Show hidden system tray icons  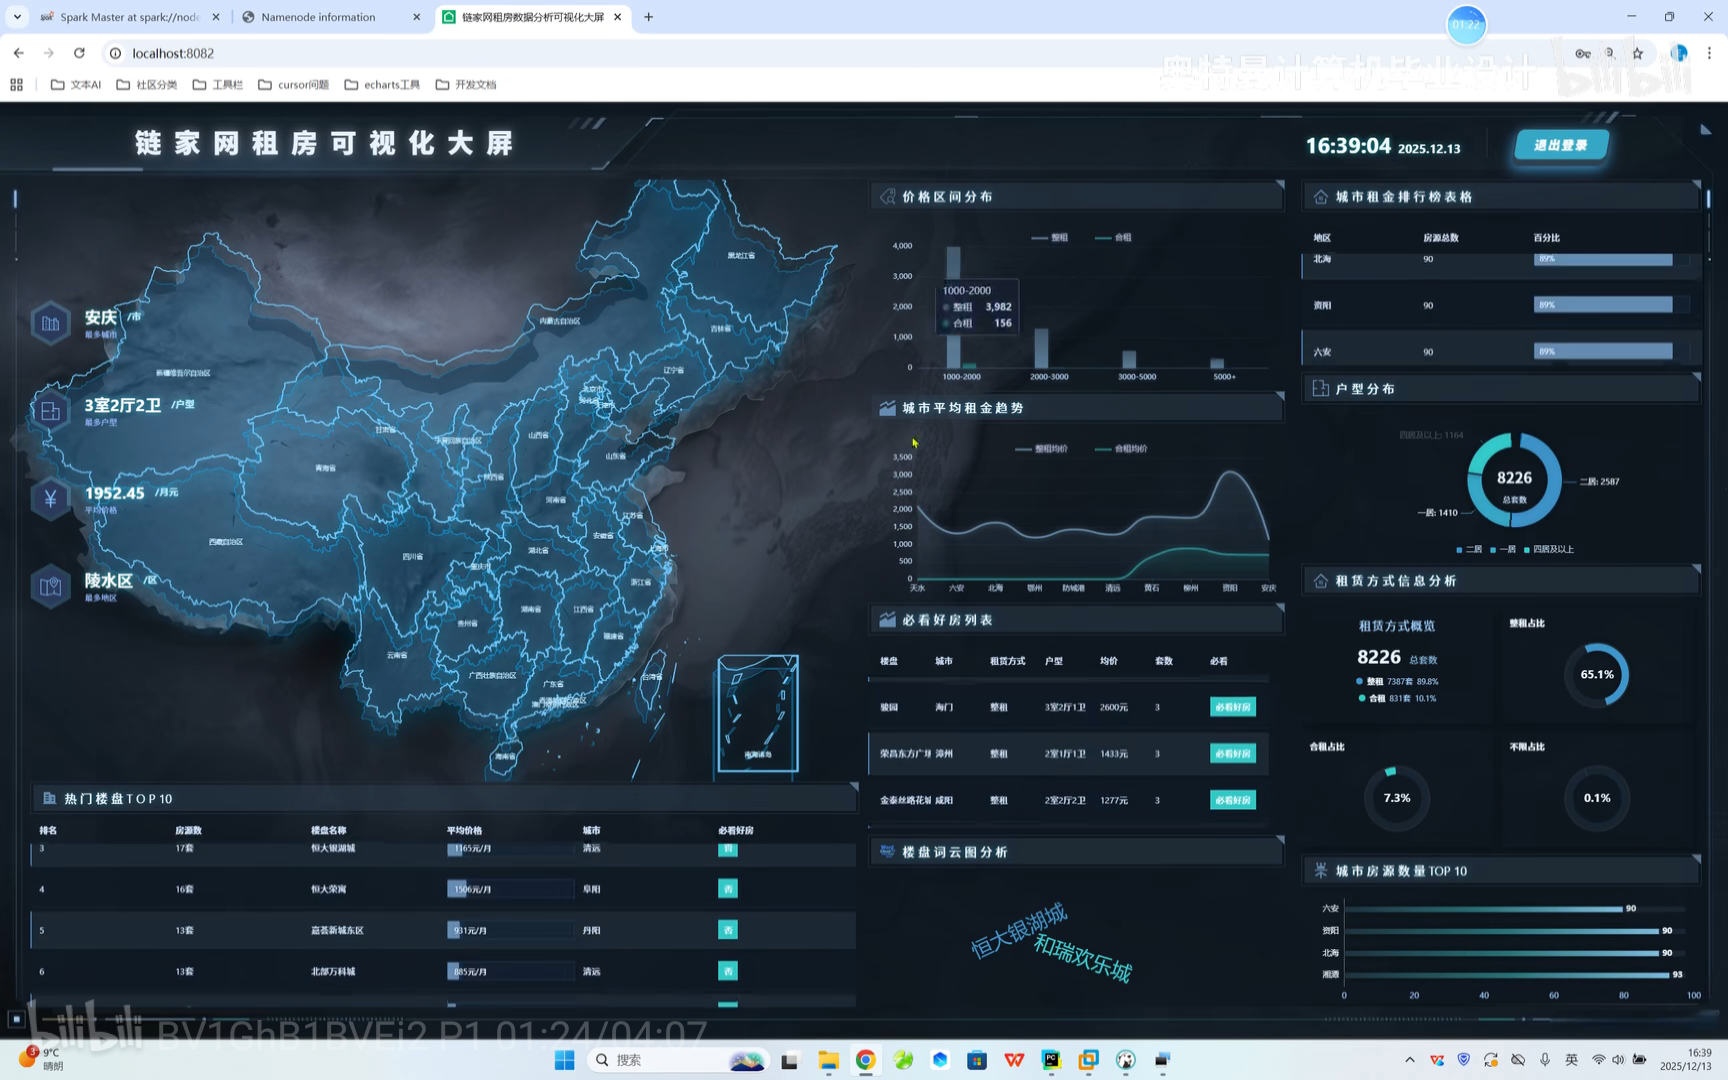[x=1410, y=1060]
